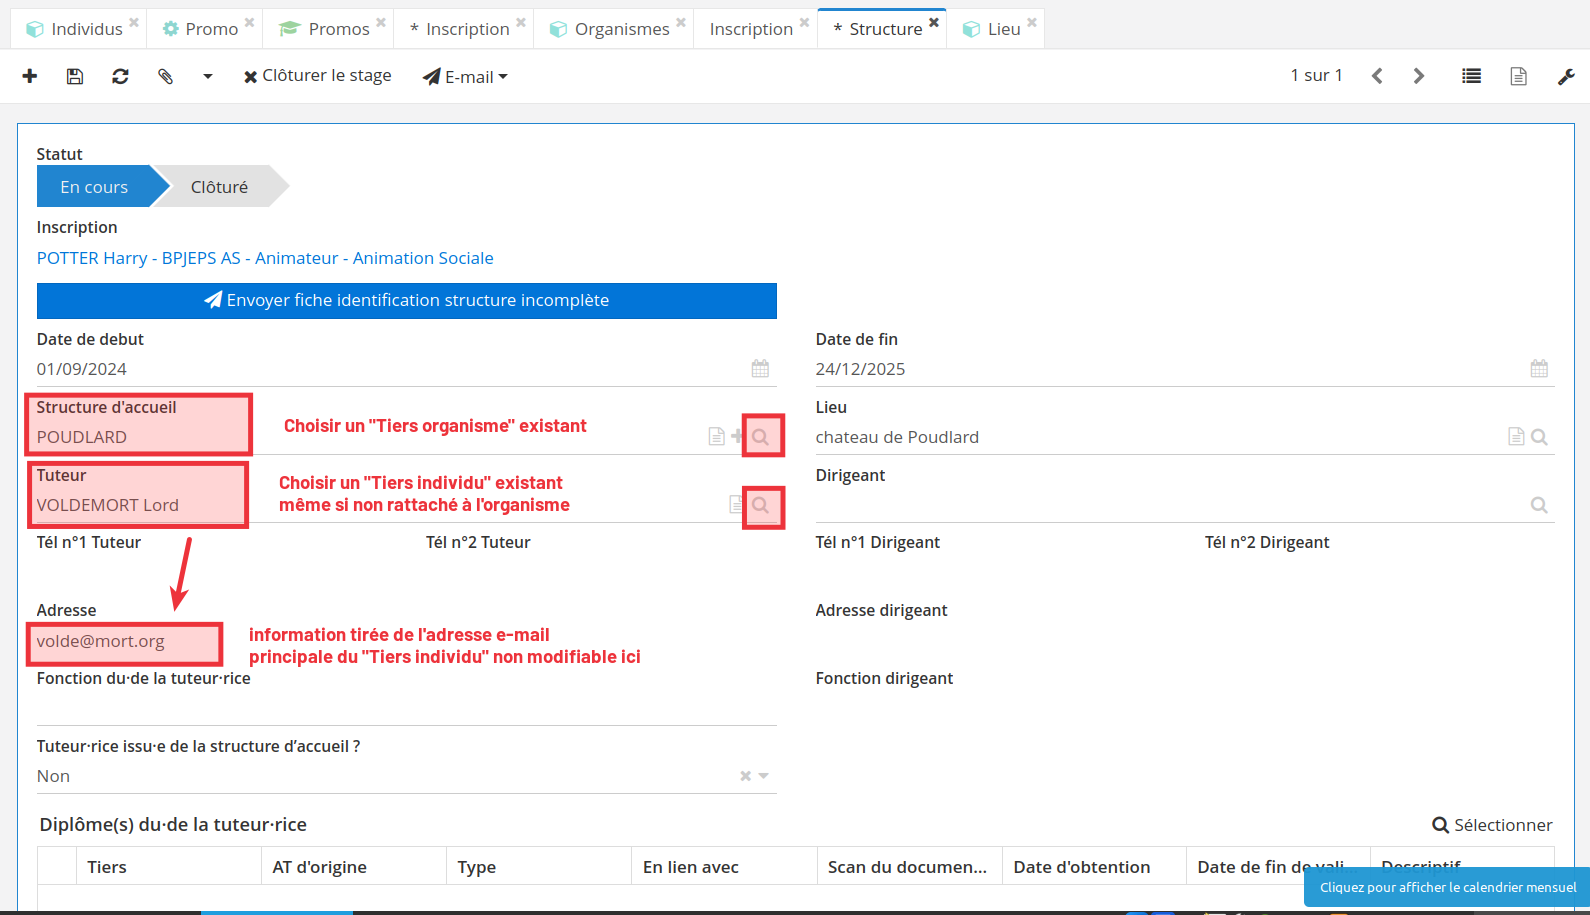
Task: Switch to the Individus tab
Action: pos(76,29)
